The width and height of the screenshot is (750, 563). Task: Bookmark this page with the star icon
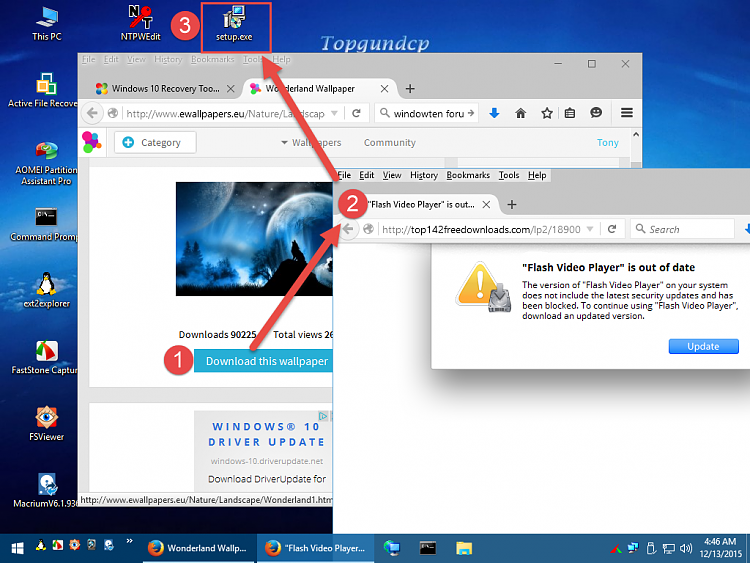point(547,113)
